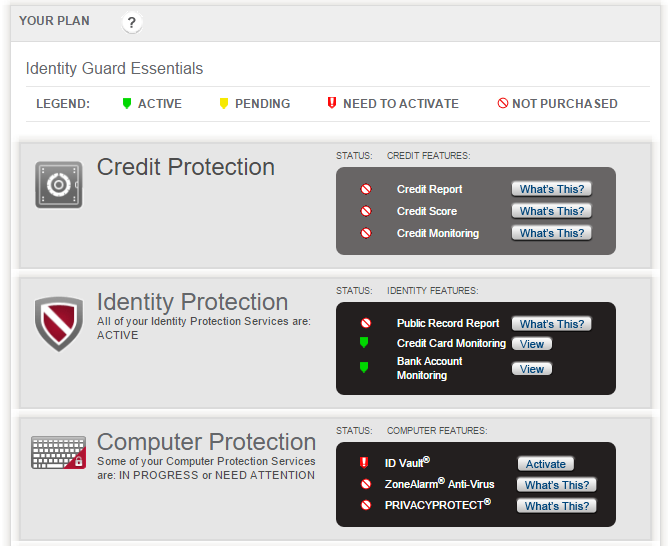Activate the ID Vault feature
This screenshot has height=546, width=668.
click(546, 464)
